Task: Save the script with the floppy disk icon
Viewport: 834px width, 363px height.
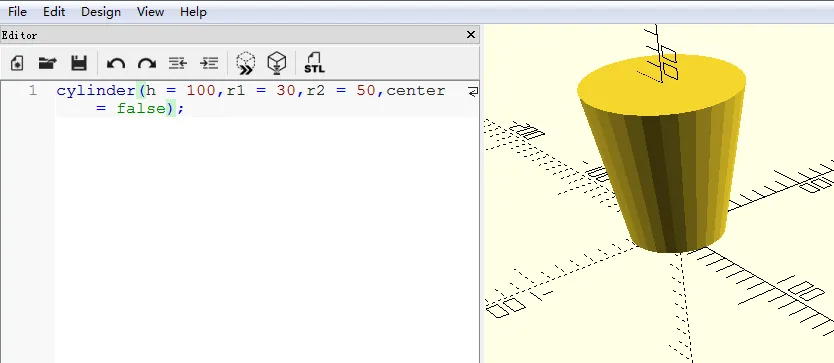Action: [79, 63]
